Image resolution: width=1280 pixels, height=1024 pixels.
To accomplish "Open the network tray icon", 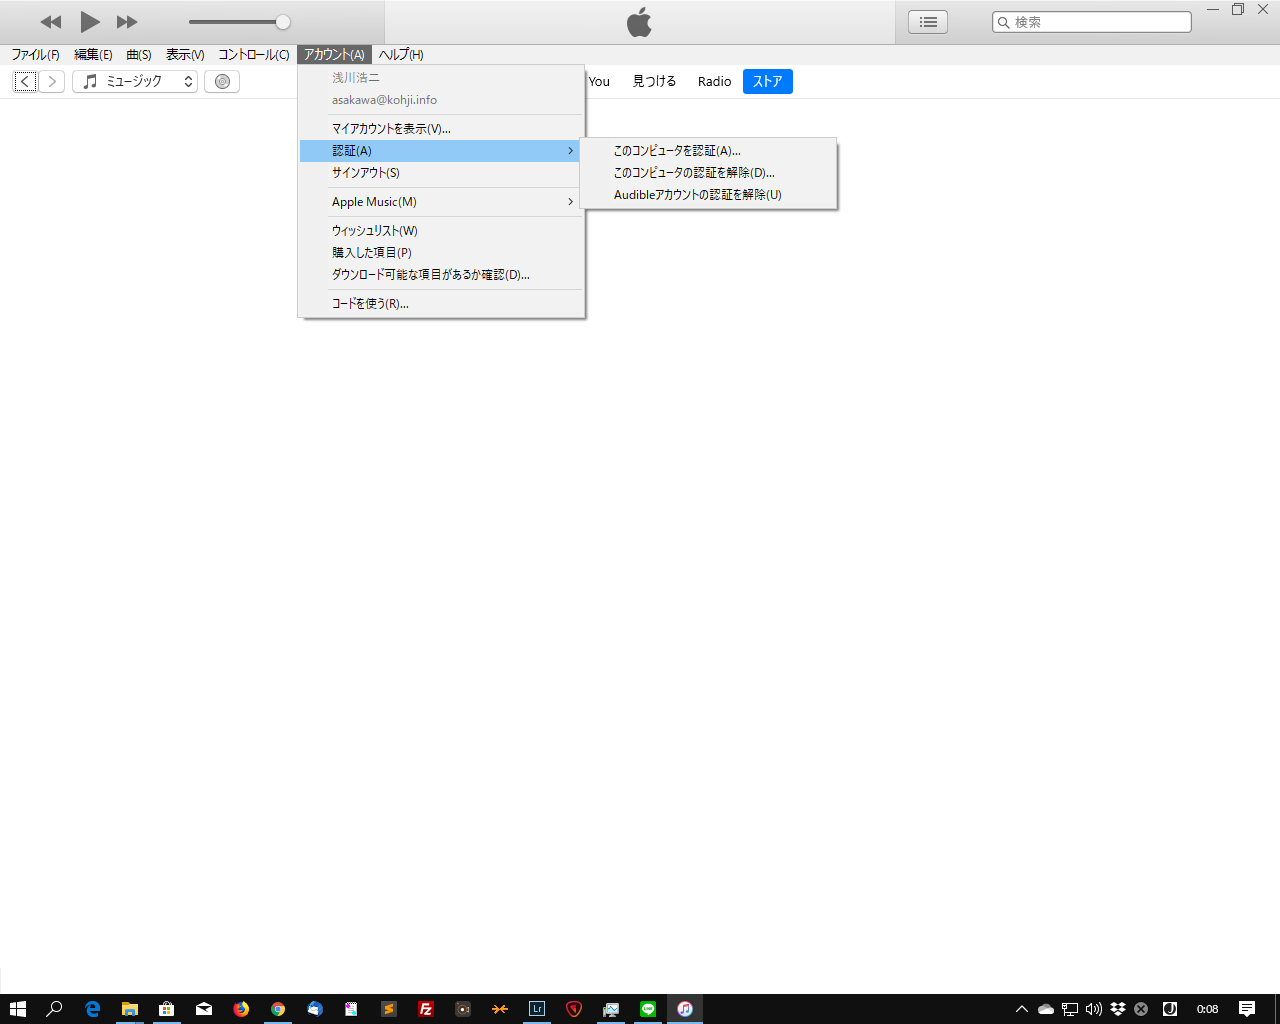I will pos(1070,1009).
